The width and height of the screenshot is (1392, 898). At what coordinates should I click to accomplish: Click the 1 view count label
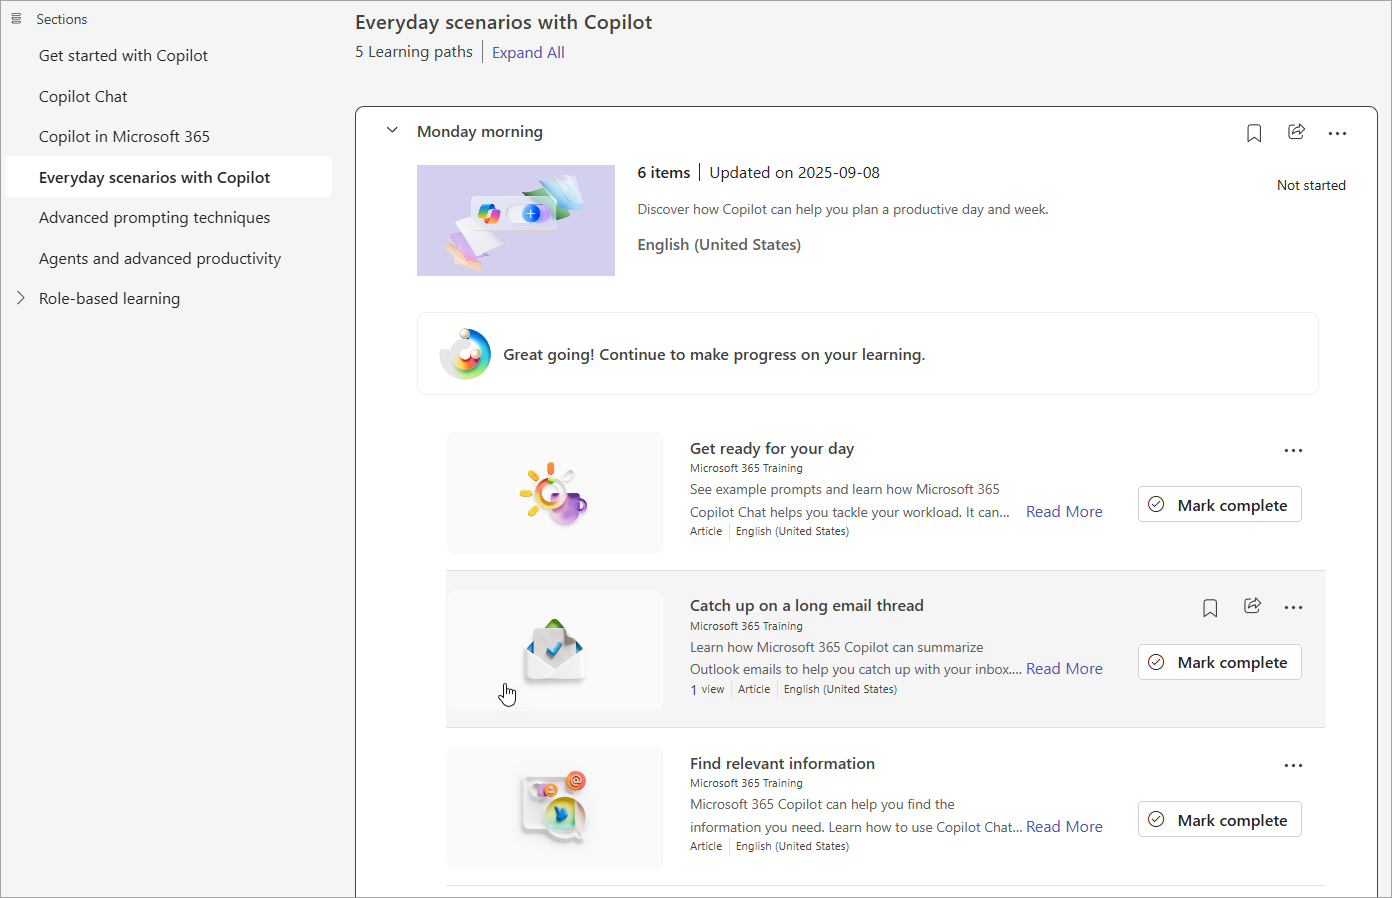point(707,689)
